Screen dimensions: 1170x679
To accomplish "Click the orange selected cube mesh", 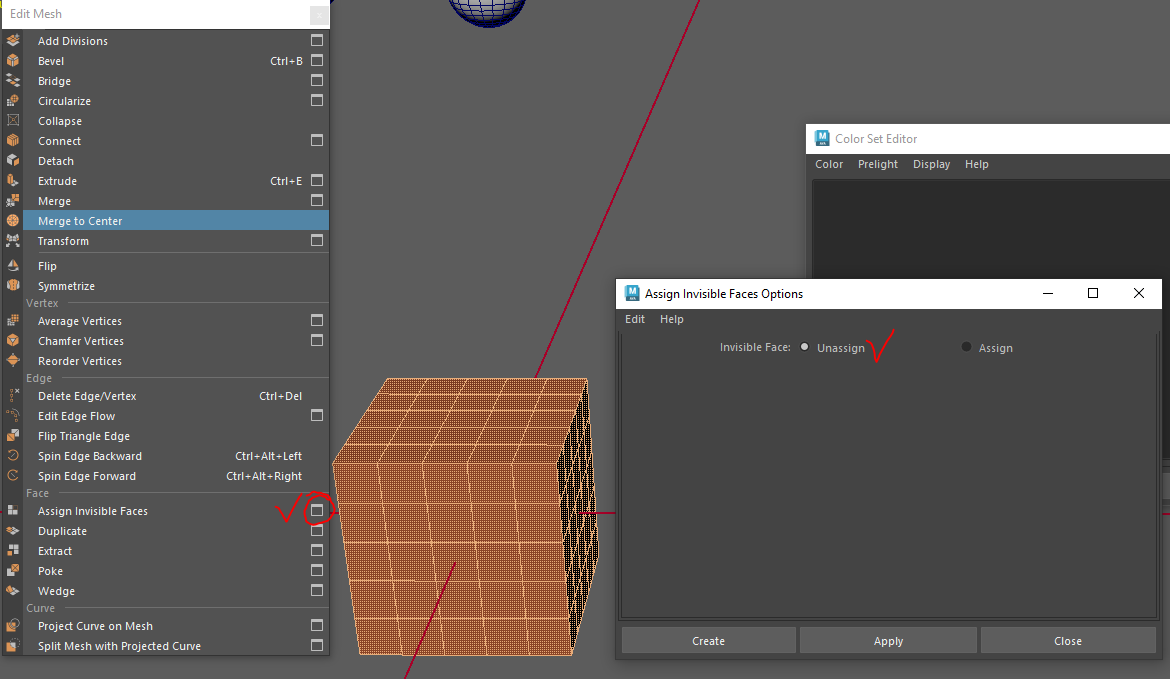I will 450,520.
